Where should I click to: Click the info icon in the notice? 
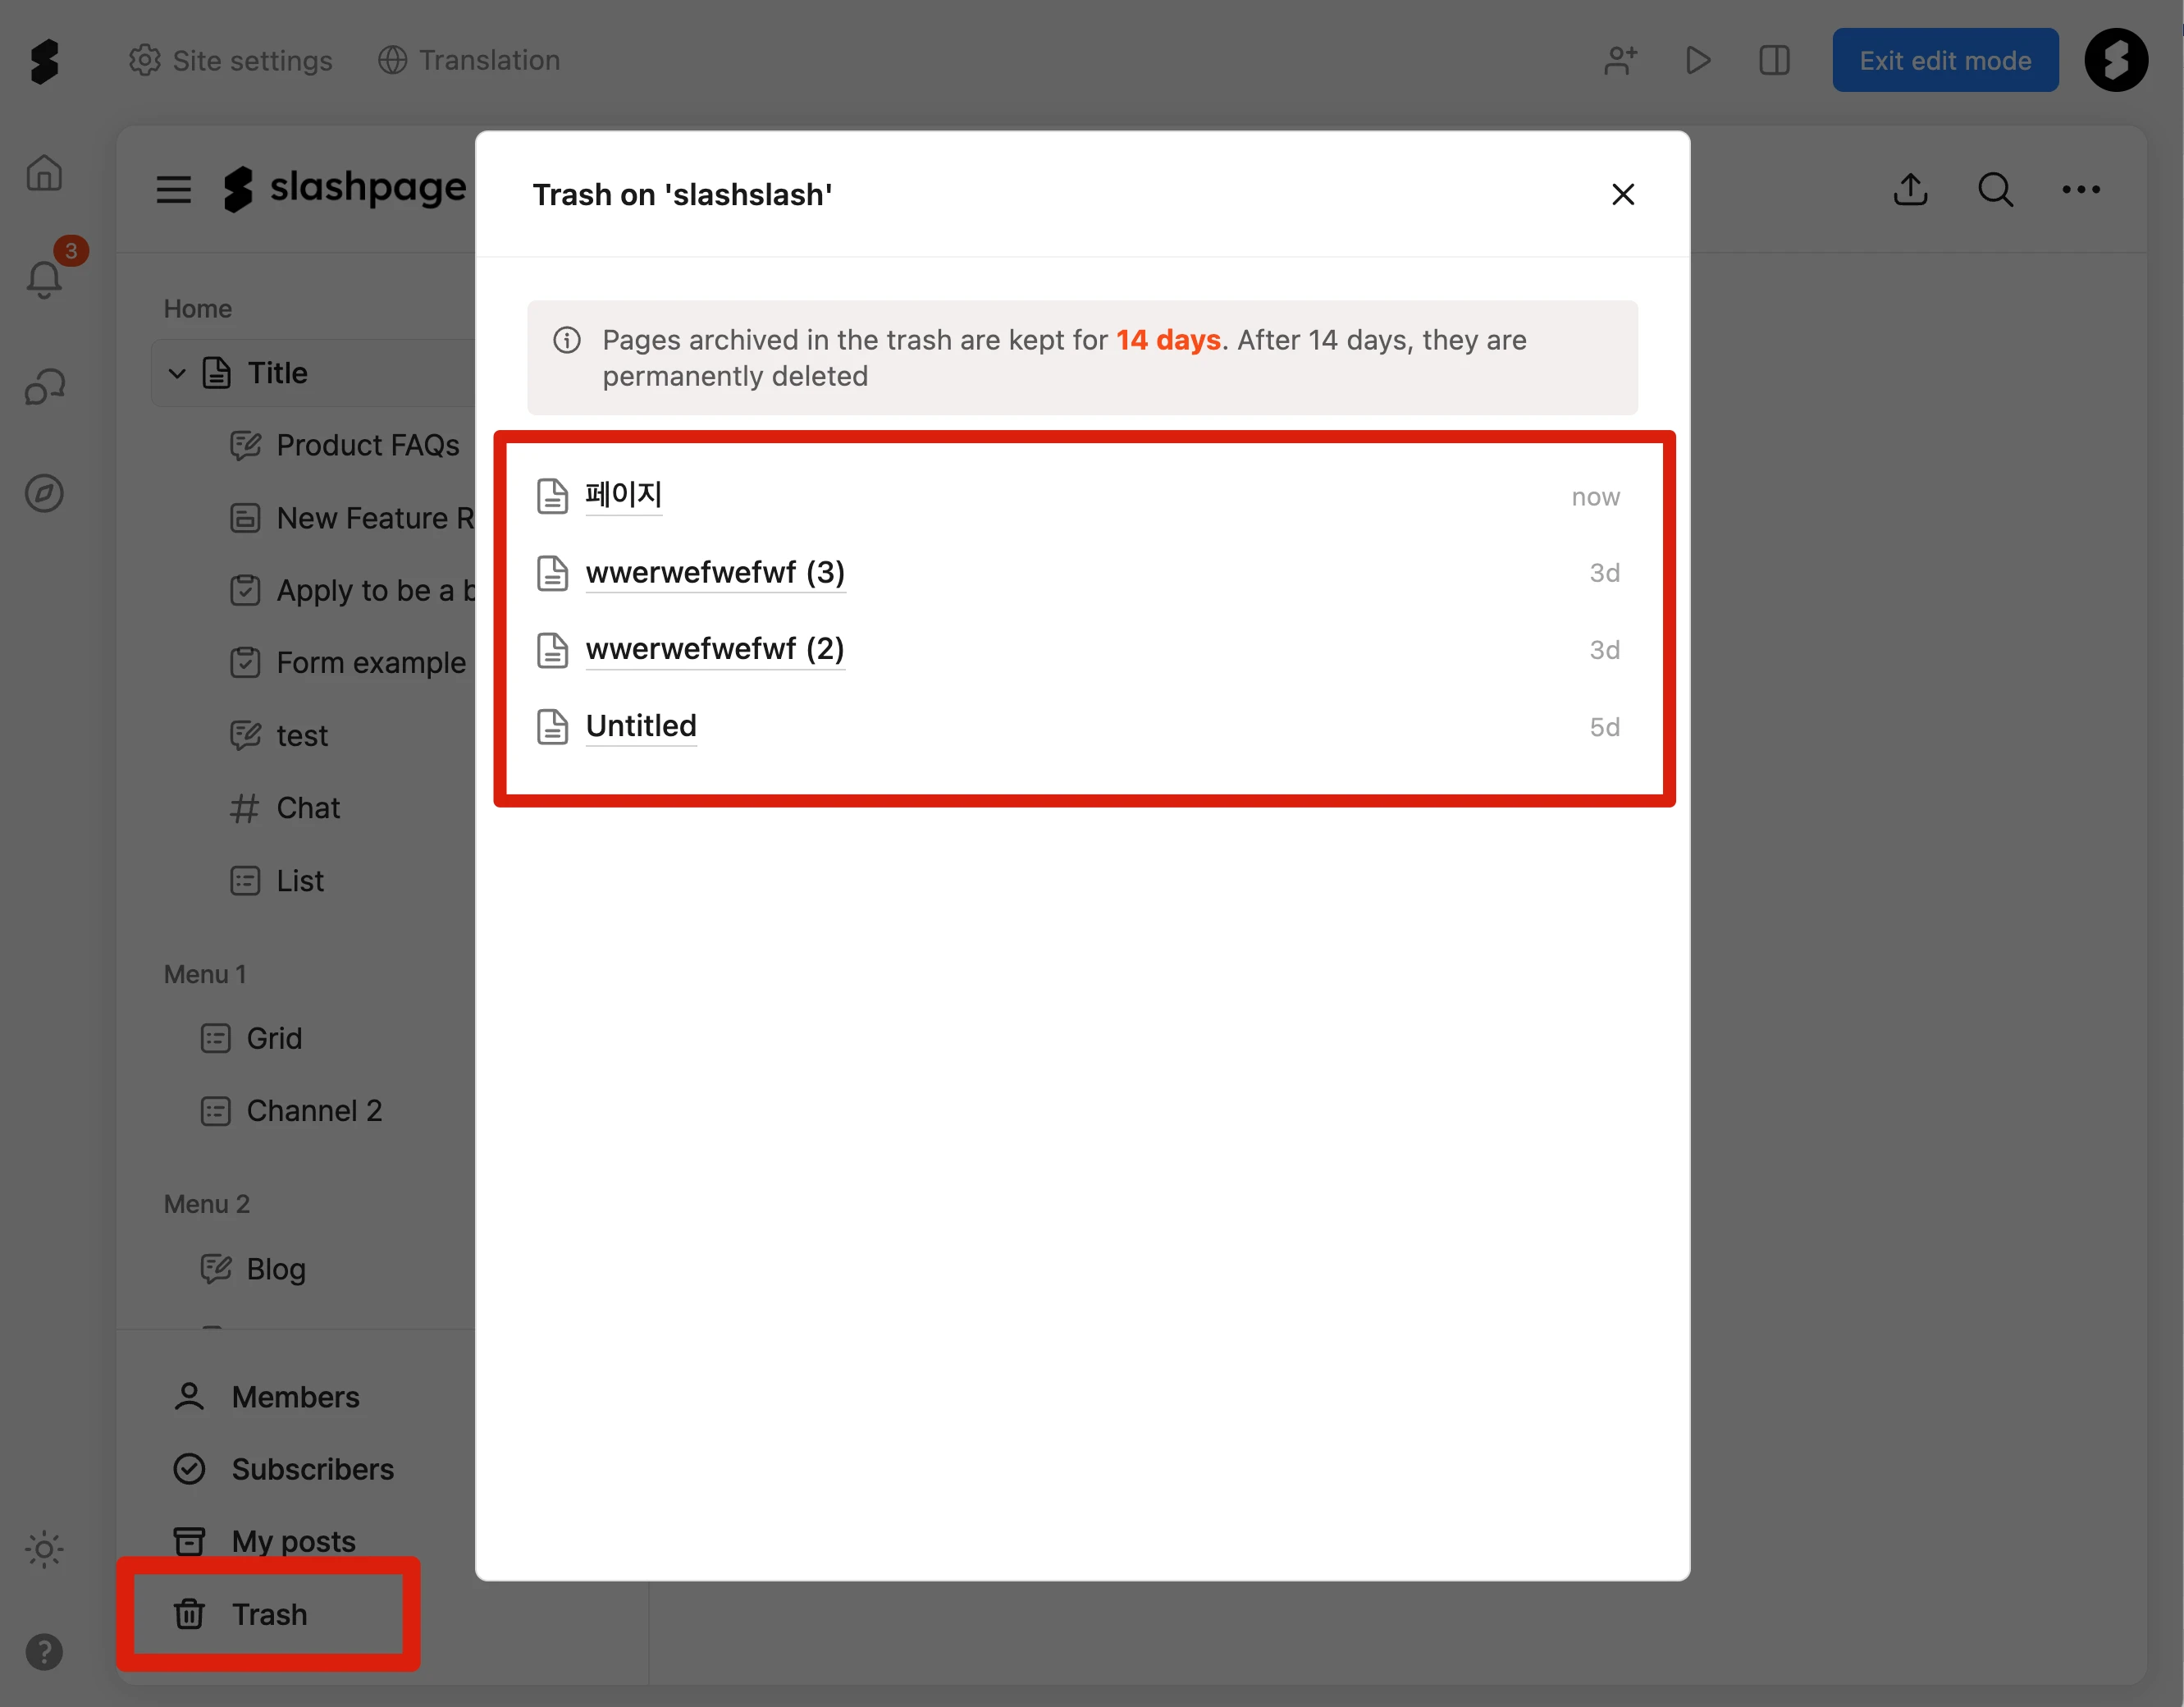point(567,340)
